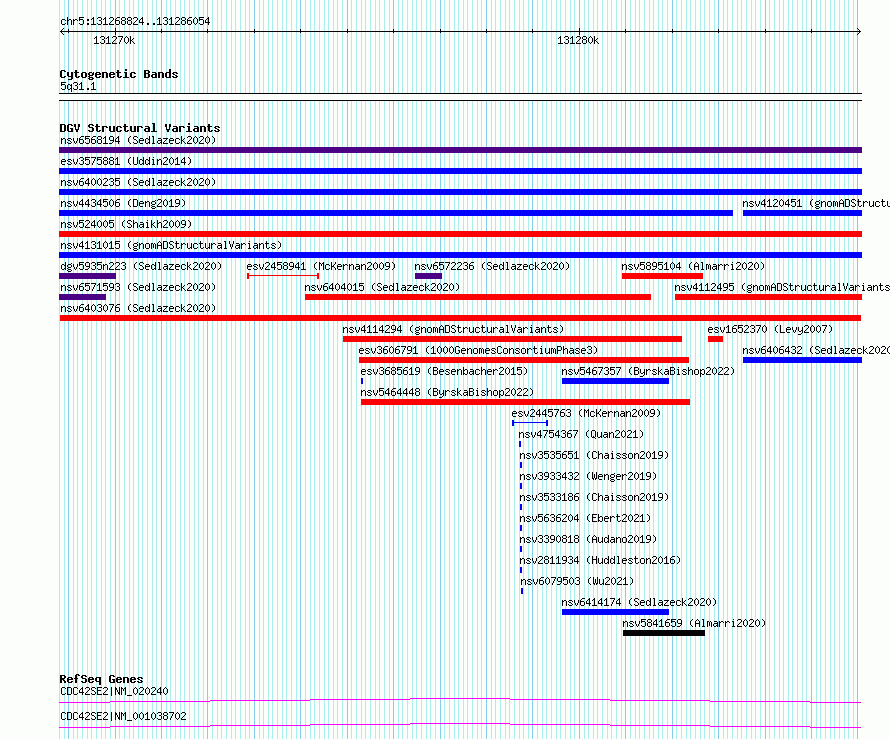
Task: Click the nsv6406432 Sedlazeck blue bar
Action: click(x=803, y=360)
